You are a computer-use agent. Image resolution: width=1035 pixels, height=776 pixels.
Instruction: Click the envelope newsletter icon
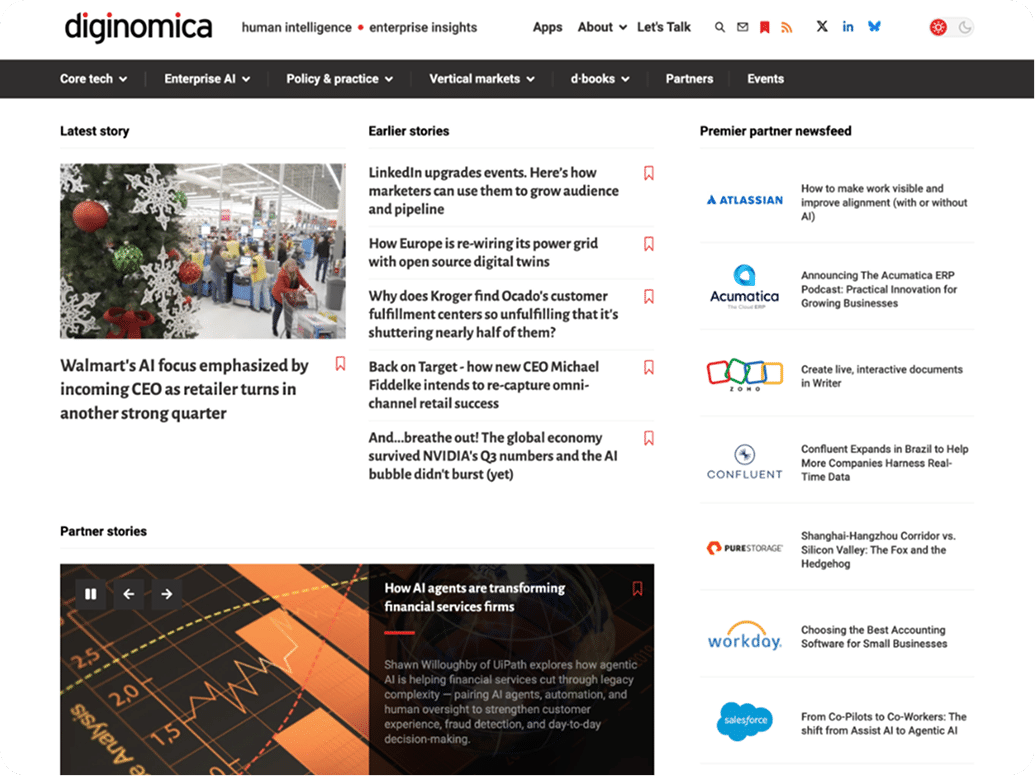coord(742,28)
